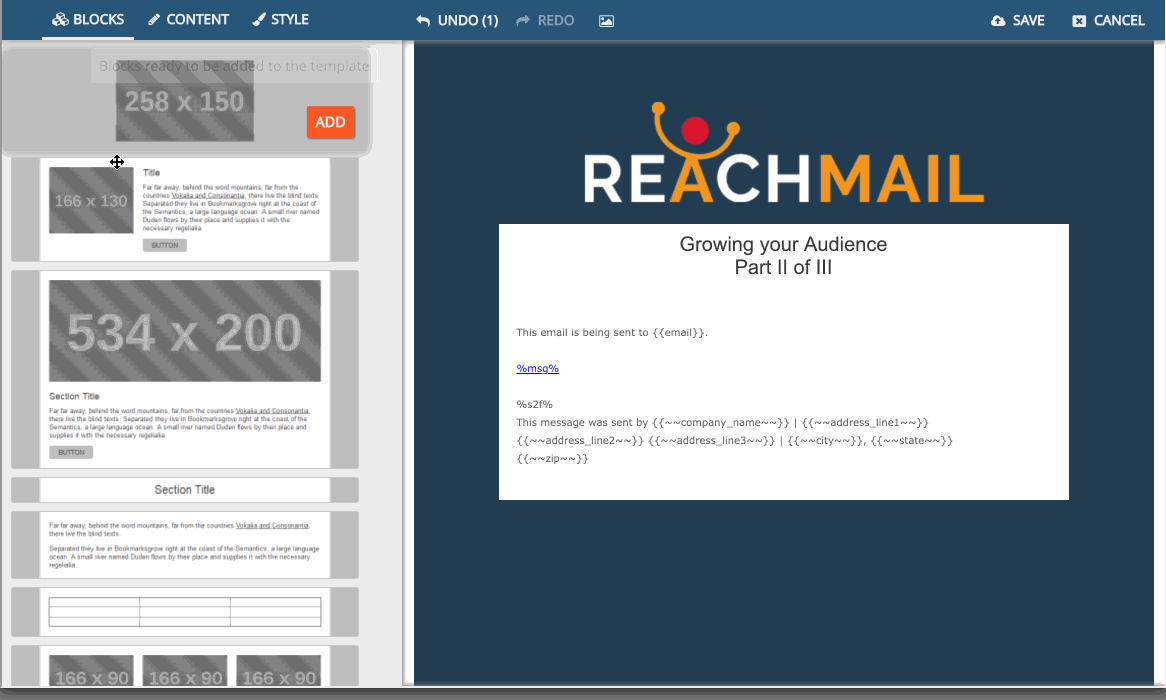The width and height of the screenshot is (1166, 700).
Task: Click the BUTTON in the 534 x 200 block
Action: pos(71,452)
